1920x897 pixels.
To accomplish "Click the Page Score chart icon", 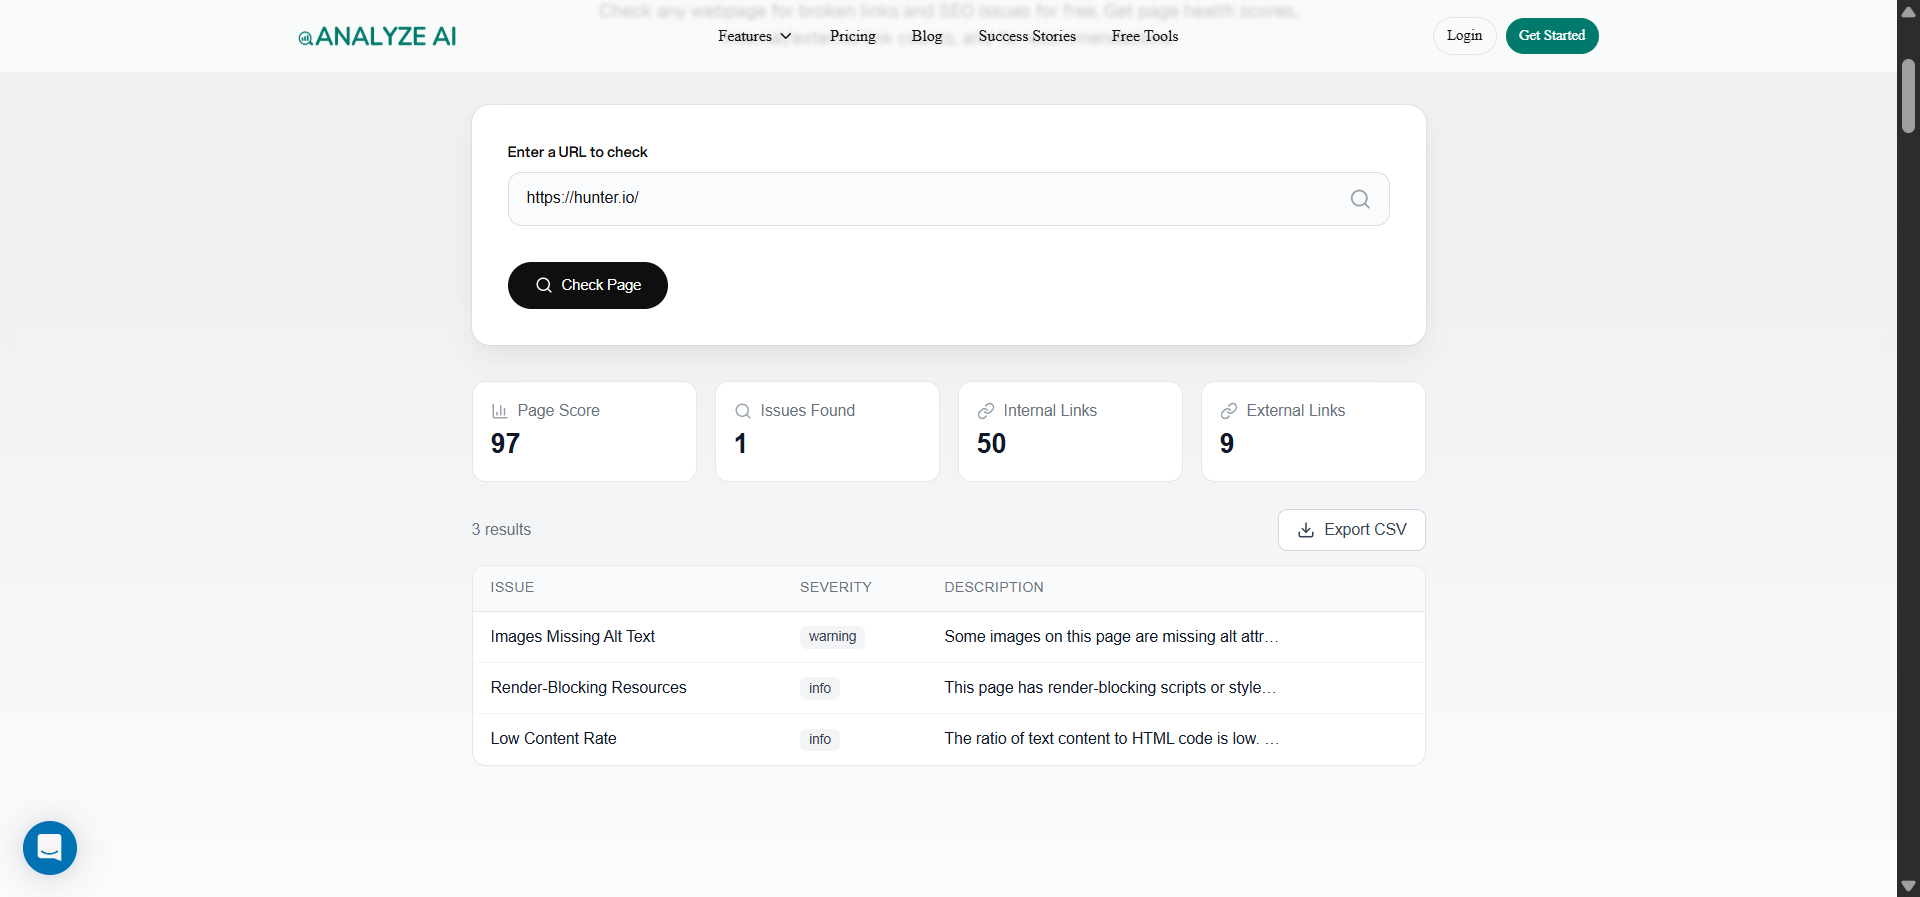I will [x=499, y=411].
